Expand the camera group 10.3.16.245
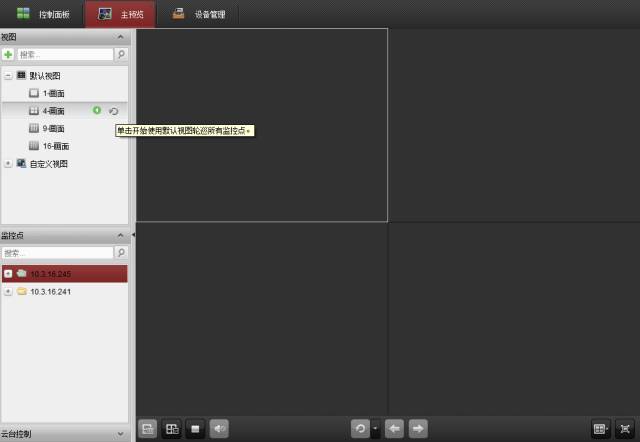 pyautogui.click(x=8, y=273)
